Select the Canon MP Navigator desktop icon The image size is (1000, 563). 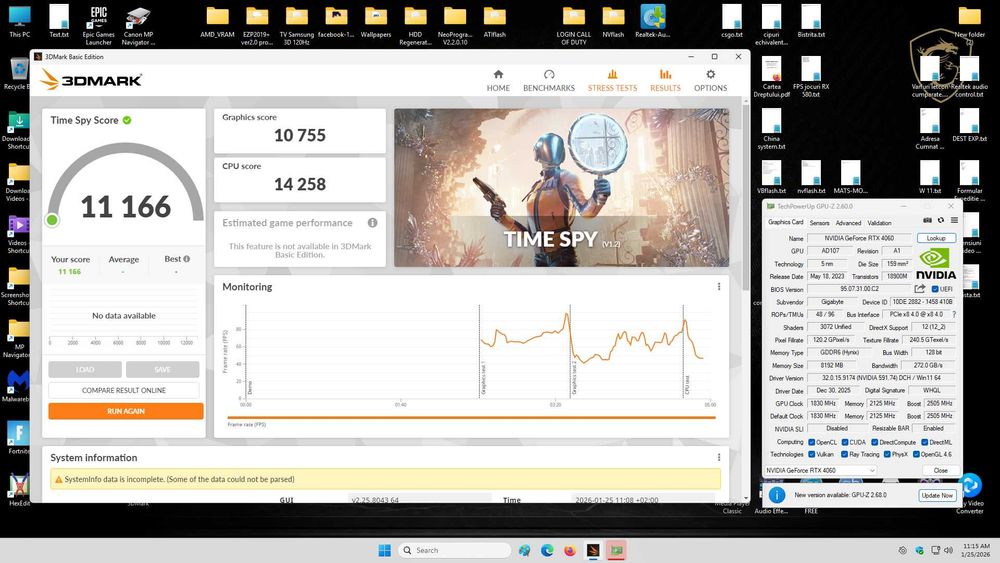(138, 26)
